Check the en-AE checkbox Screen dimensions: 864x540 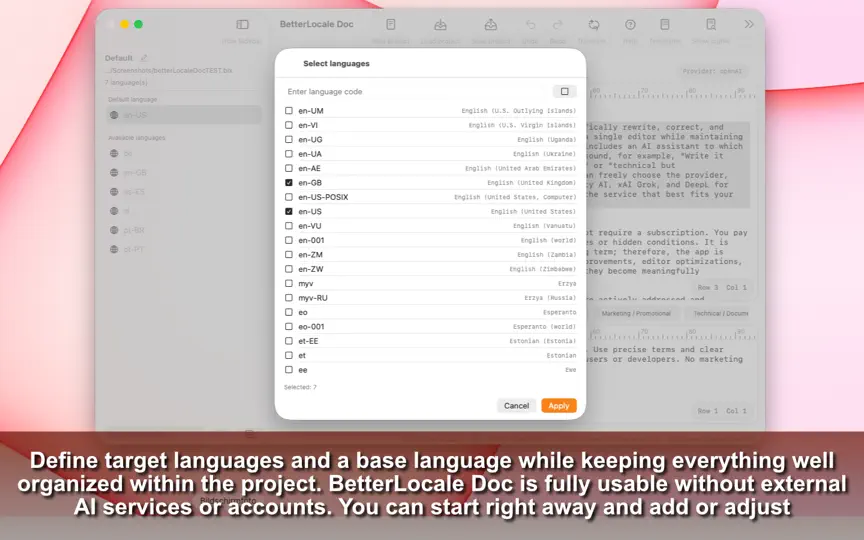point(289,168)
